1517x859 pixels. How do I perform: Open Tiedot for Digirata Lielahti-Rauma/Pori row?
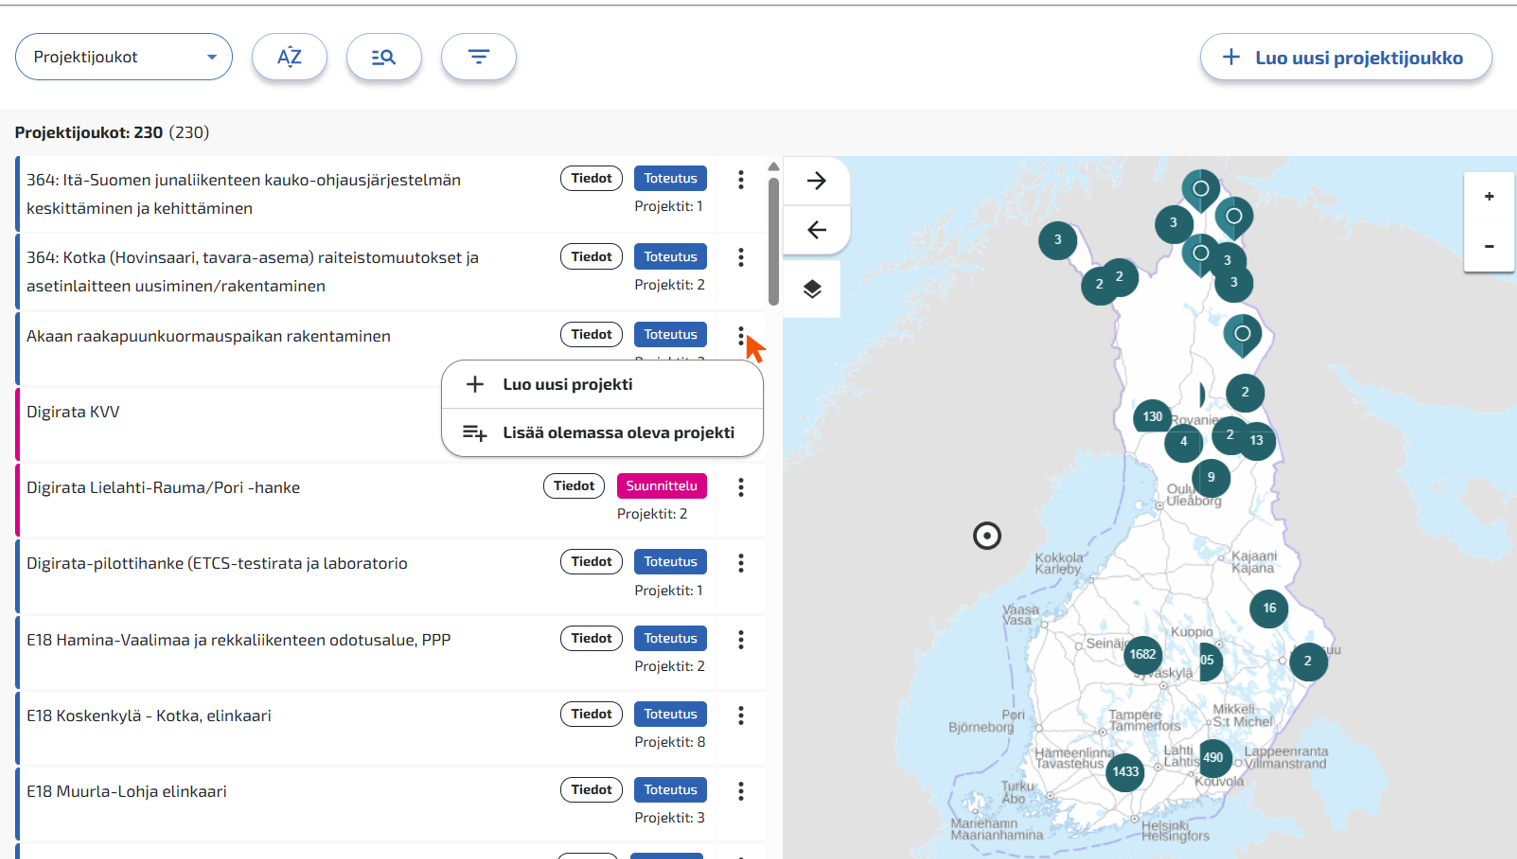click(x=574, y=486)
